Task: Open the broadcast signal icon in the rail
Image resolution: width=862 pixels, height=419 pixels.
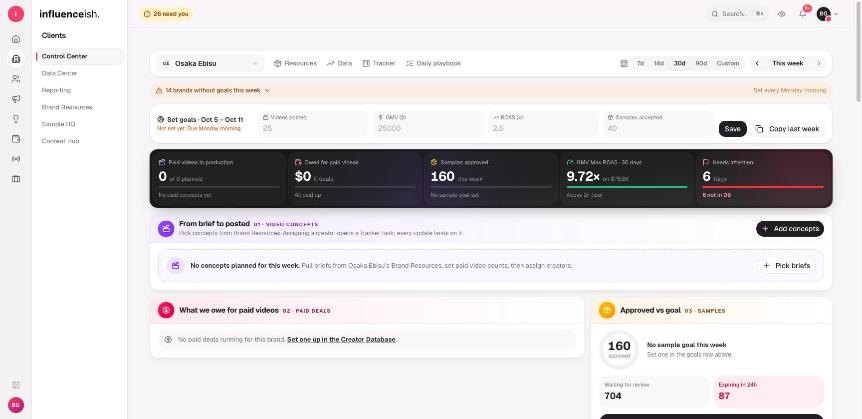Action: pos(16,159)
